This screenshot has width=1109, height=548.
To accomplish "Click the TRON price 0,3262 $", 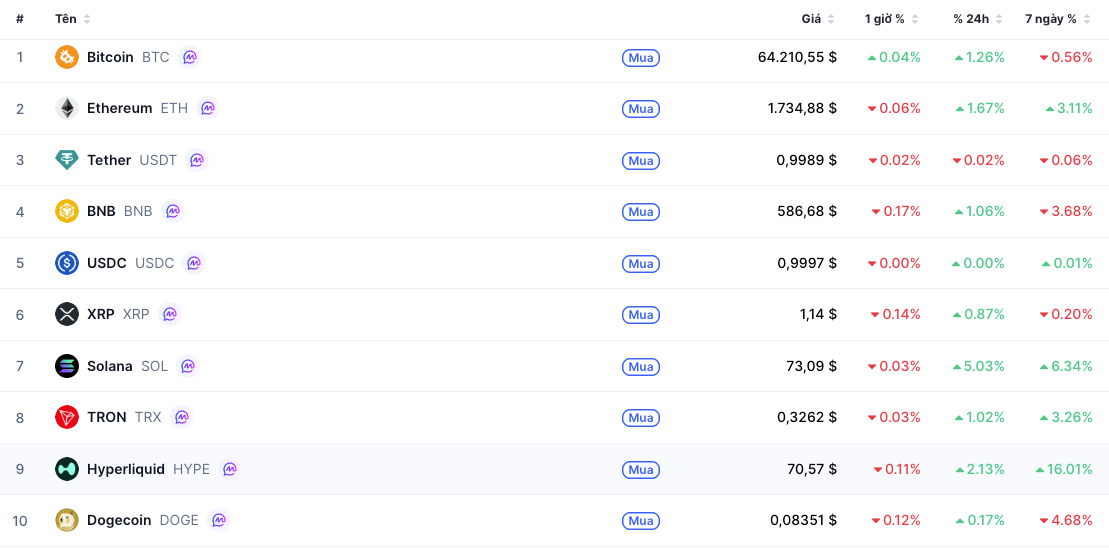I will coord(807,417).
